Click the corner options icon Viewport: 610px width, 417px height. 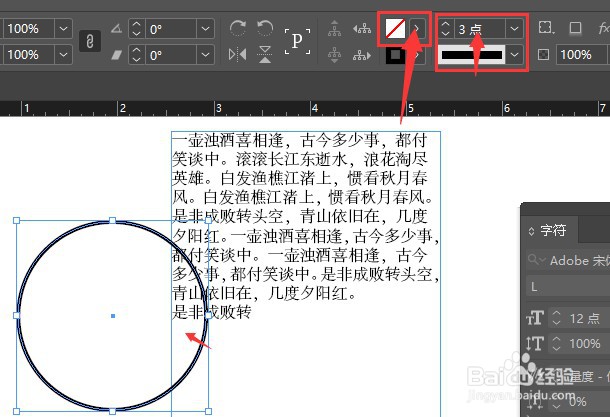[546, 28]
